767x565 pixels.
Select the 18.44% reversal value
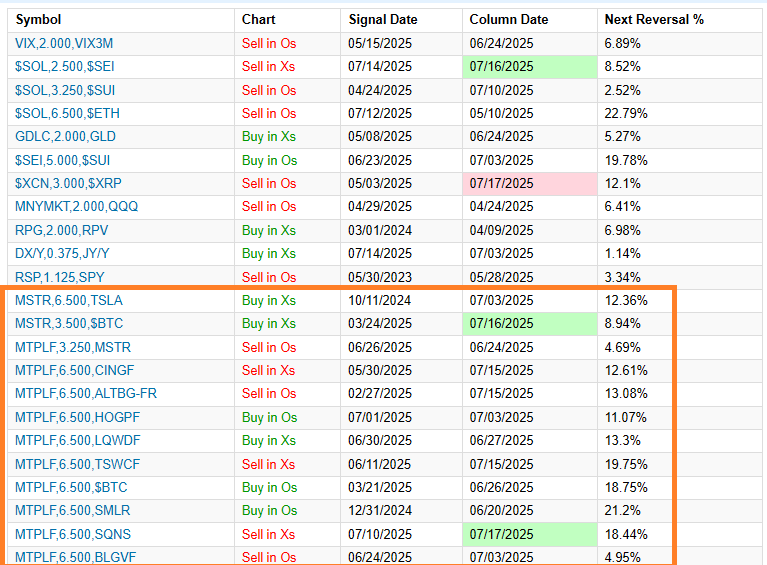(x=626, y=534)
